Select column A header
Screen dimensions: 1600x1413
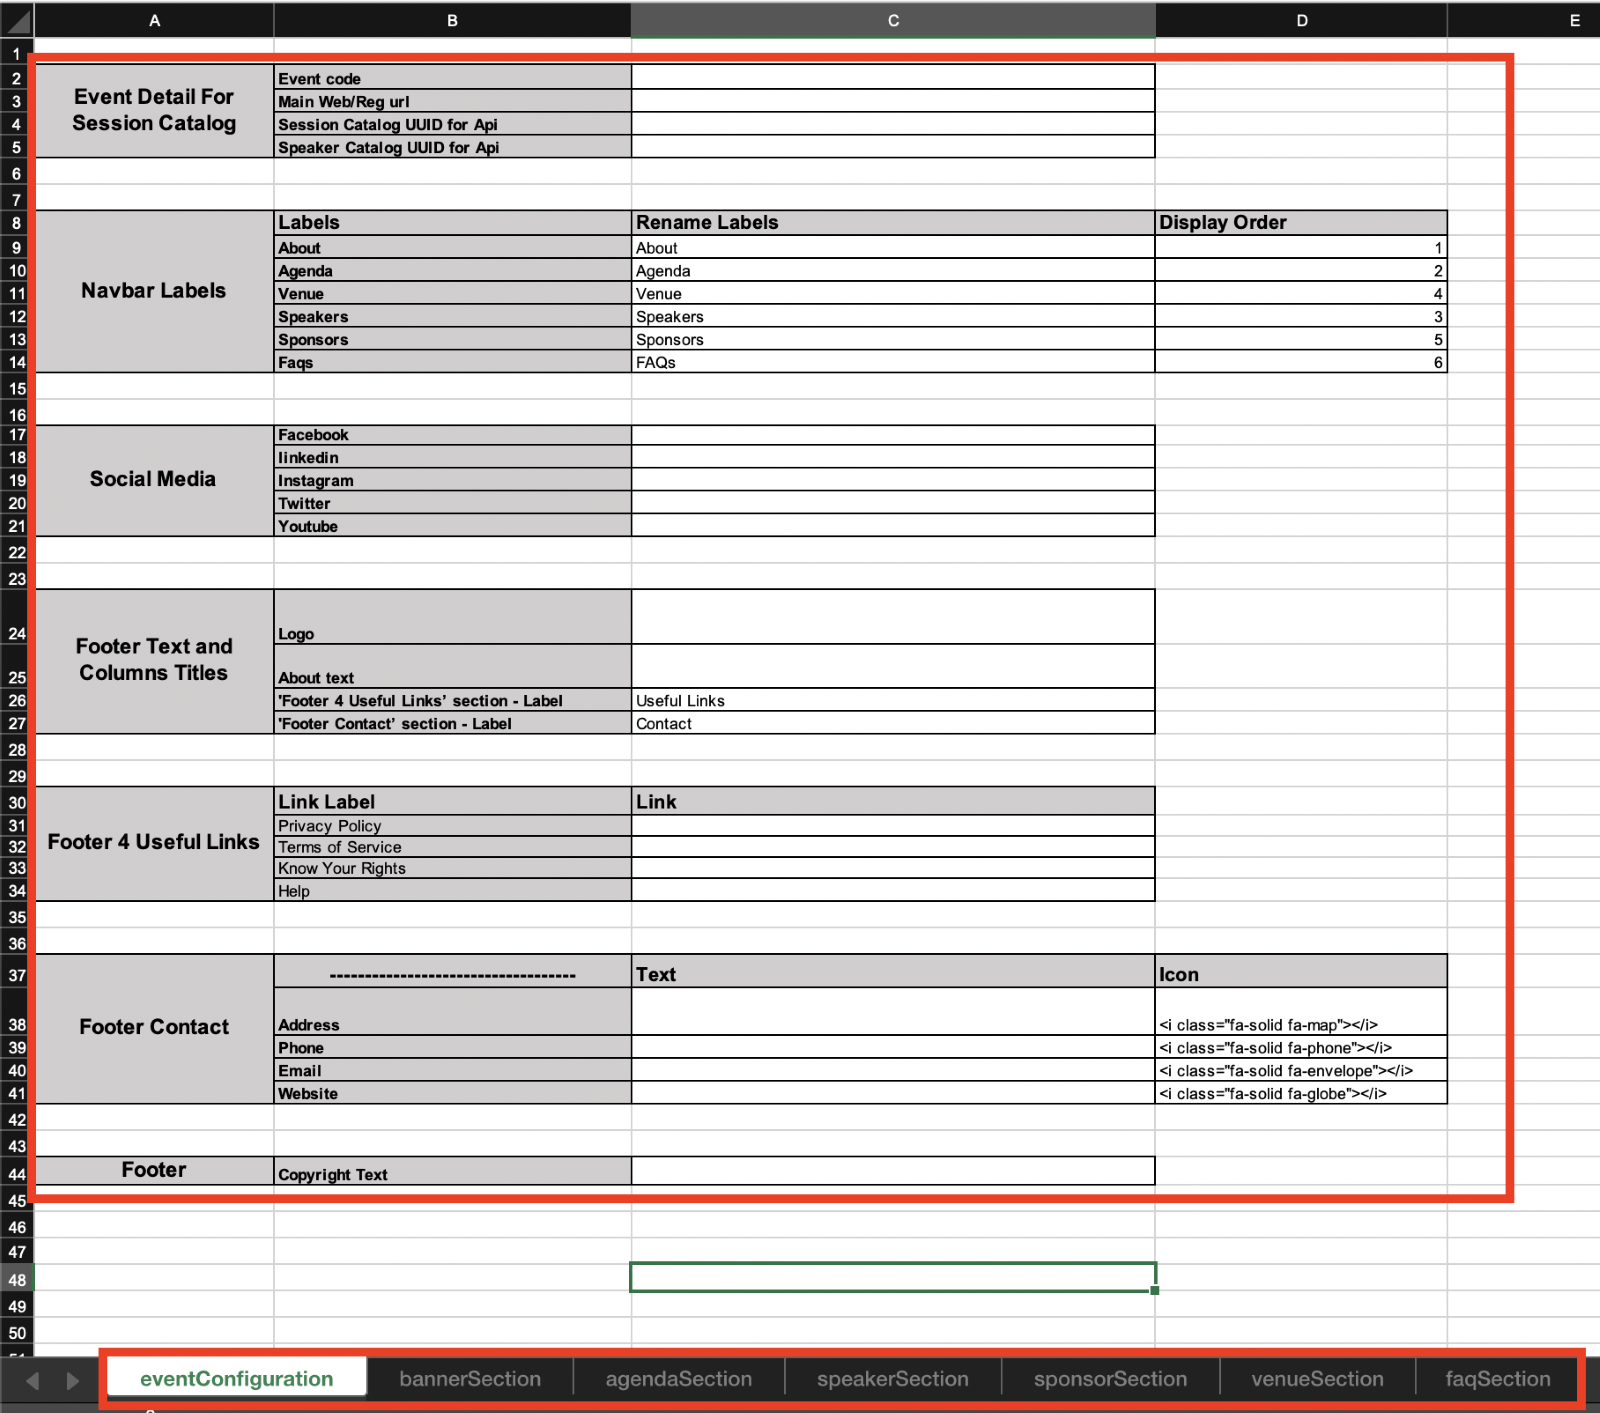[x=154, y=20]
